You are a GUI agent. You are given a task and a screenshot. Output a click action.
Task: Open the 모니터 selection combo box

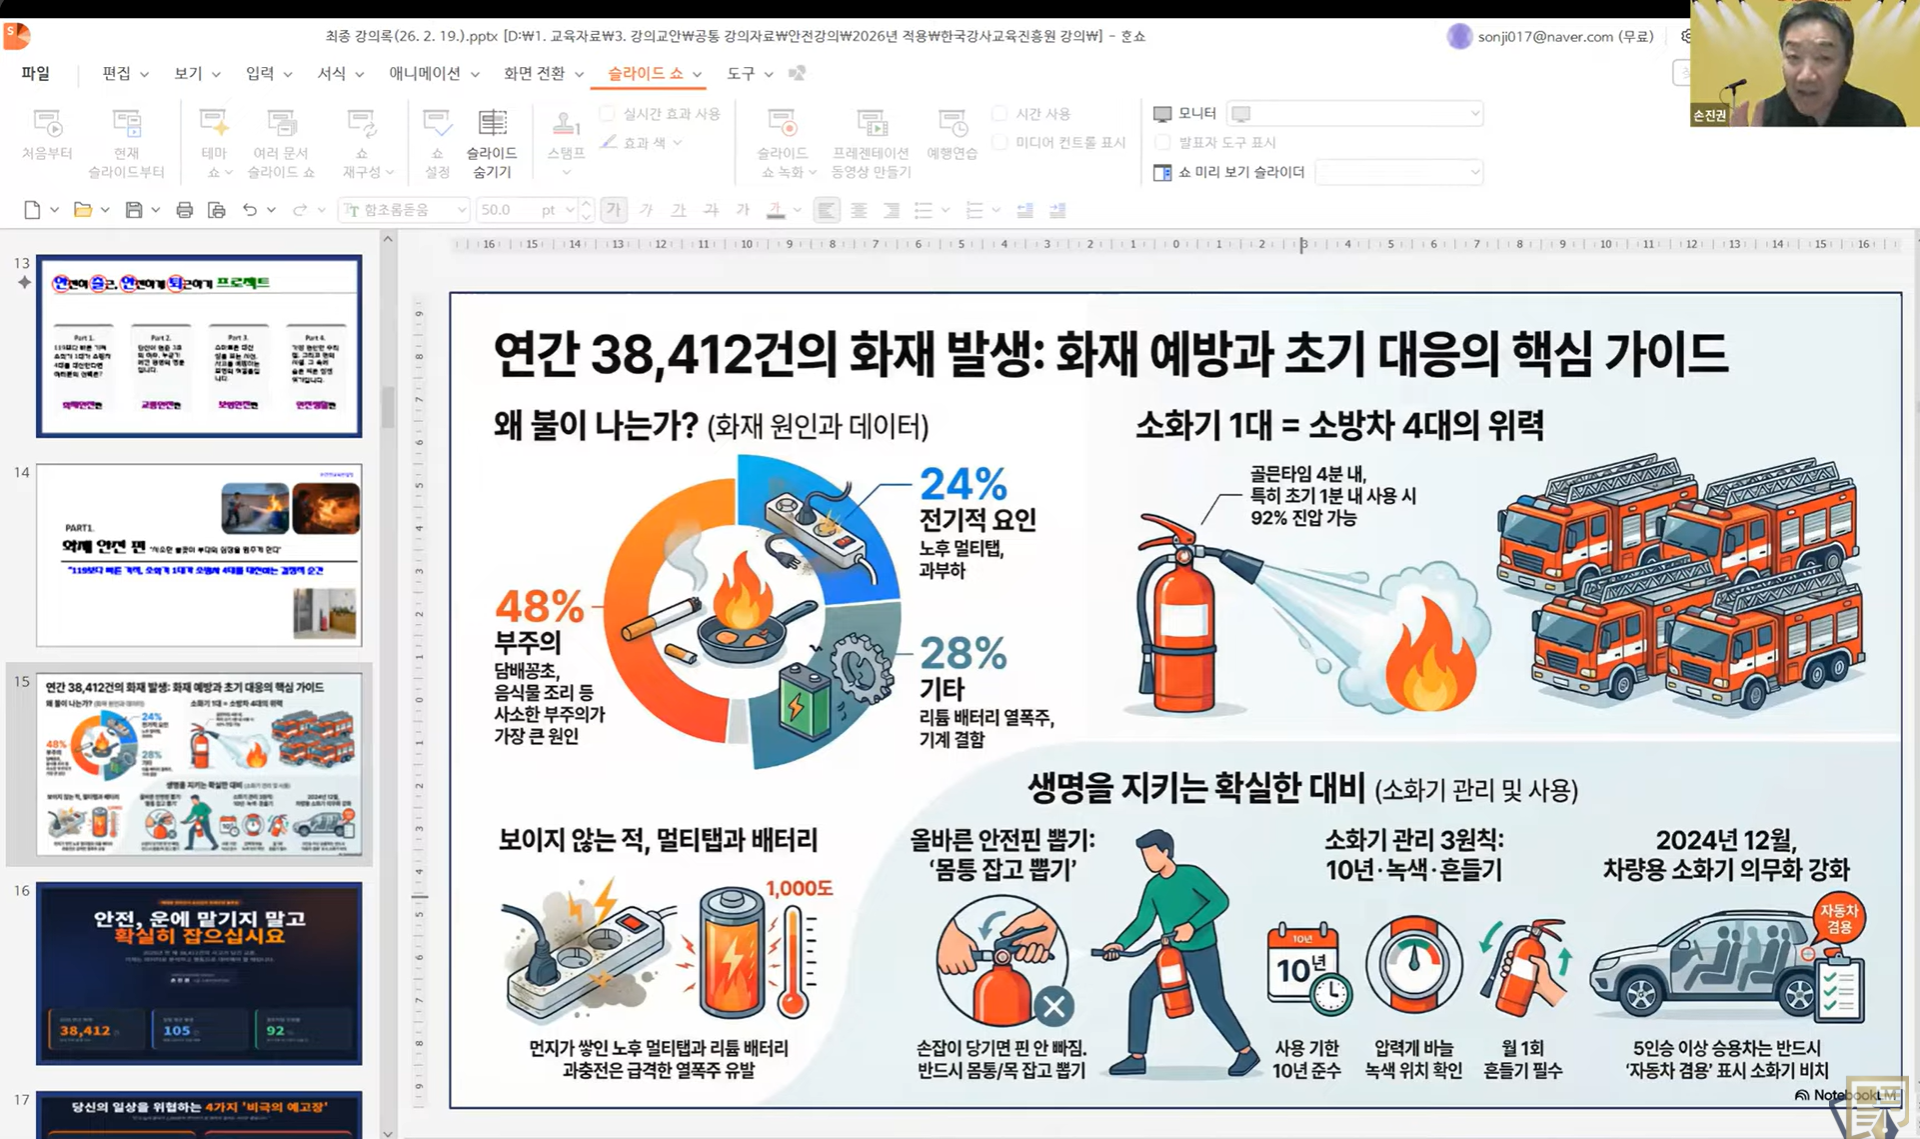[x=1354, y=113]
